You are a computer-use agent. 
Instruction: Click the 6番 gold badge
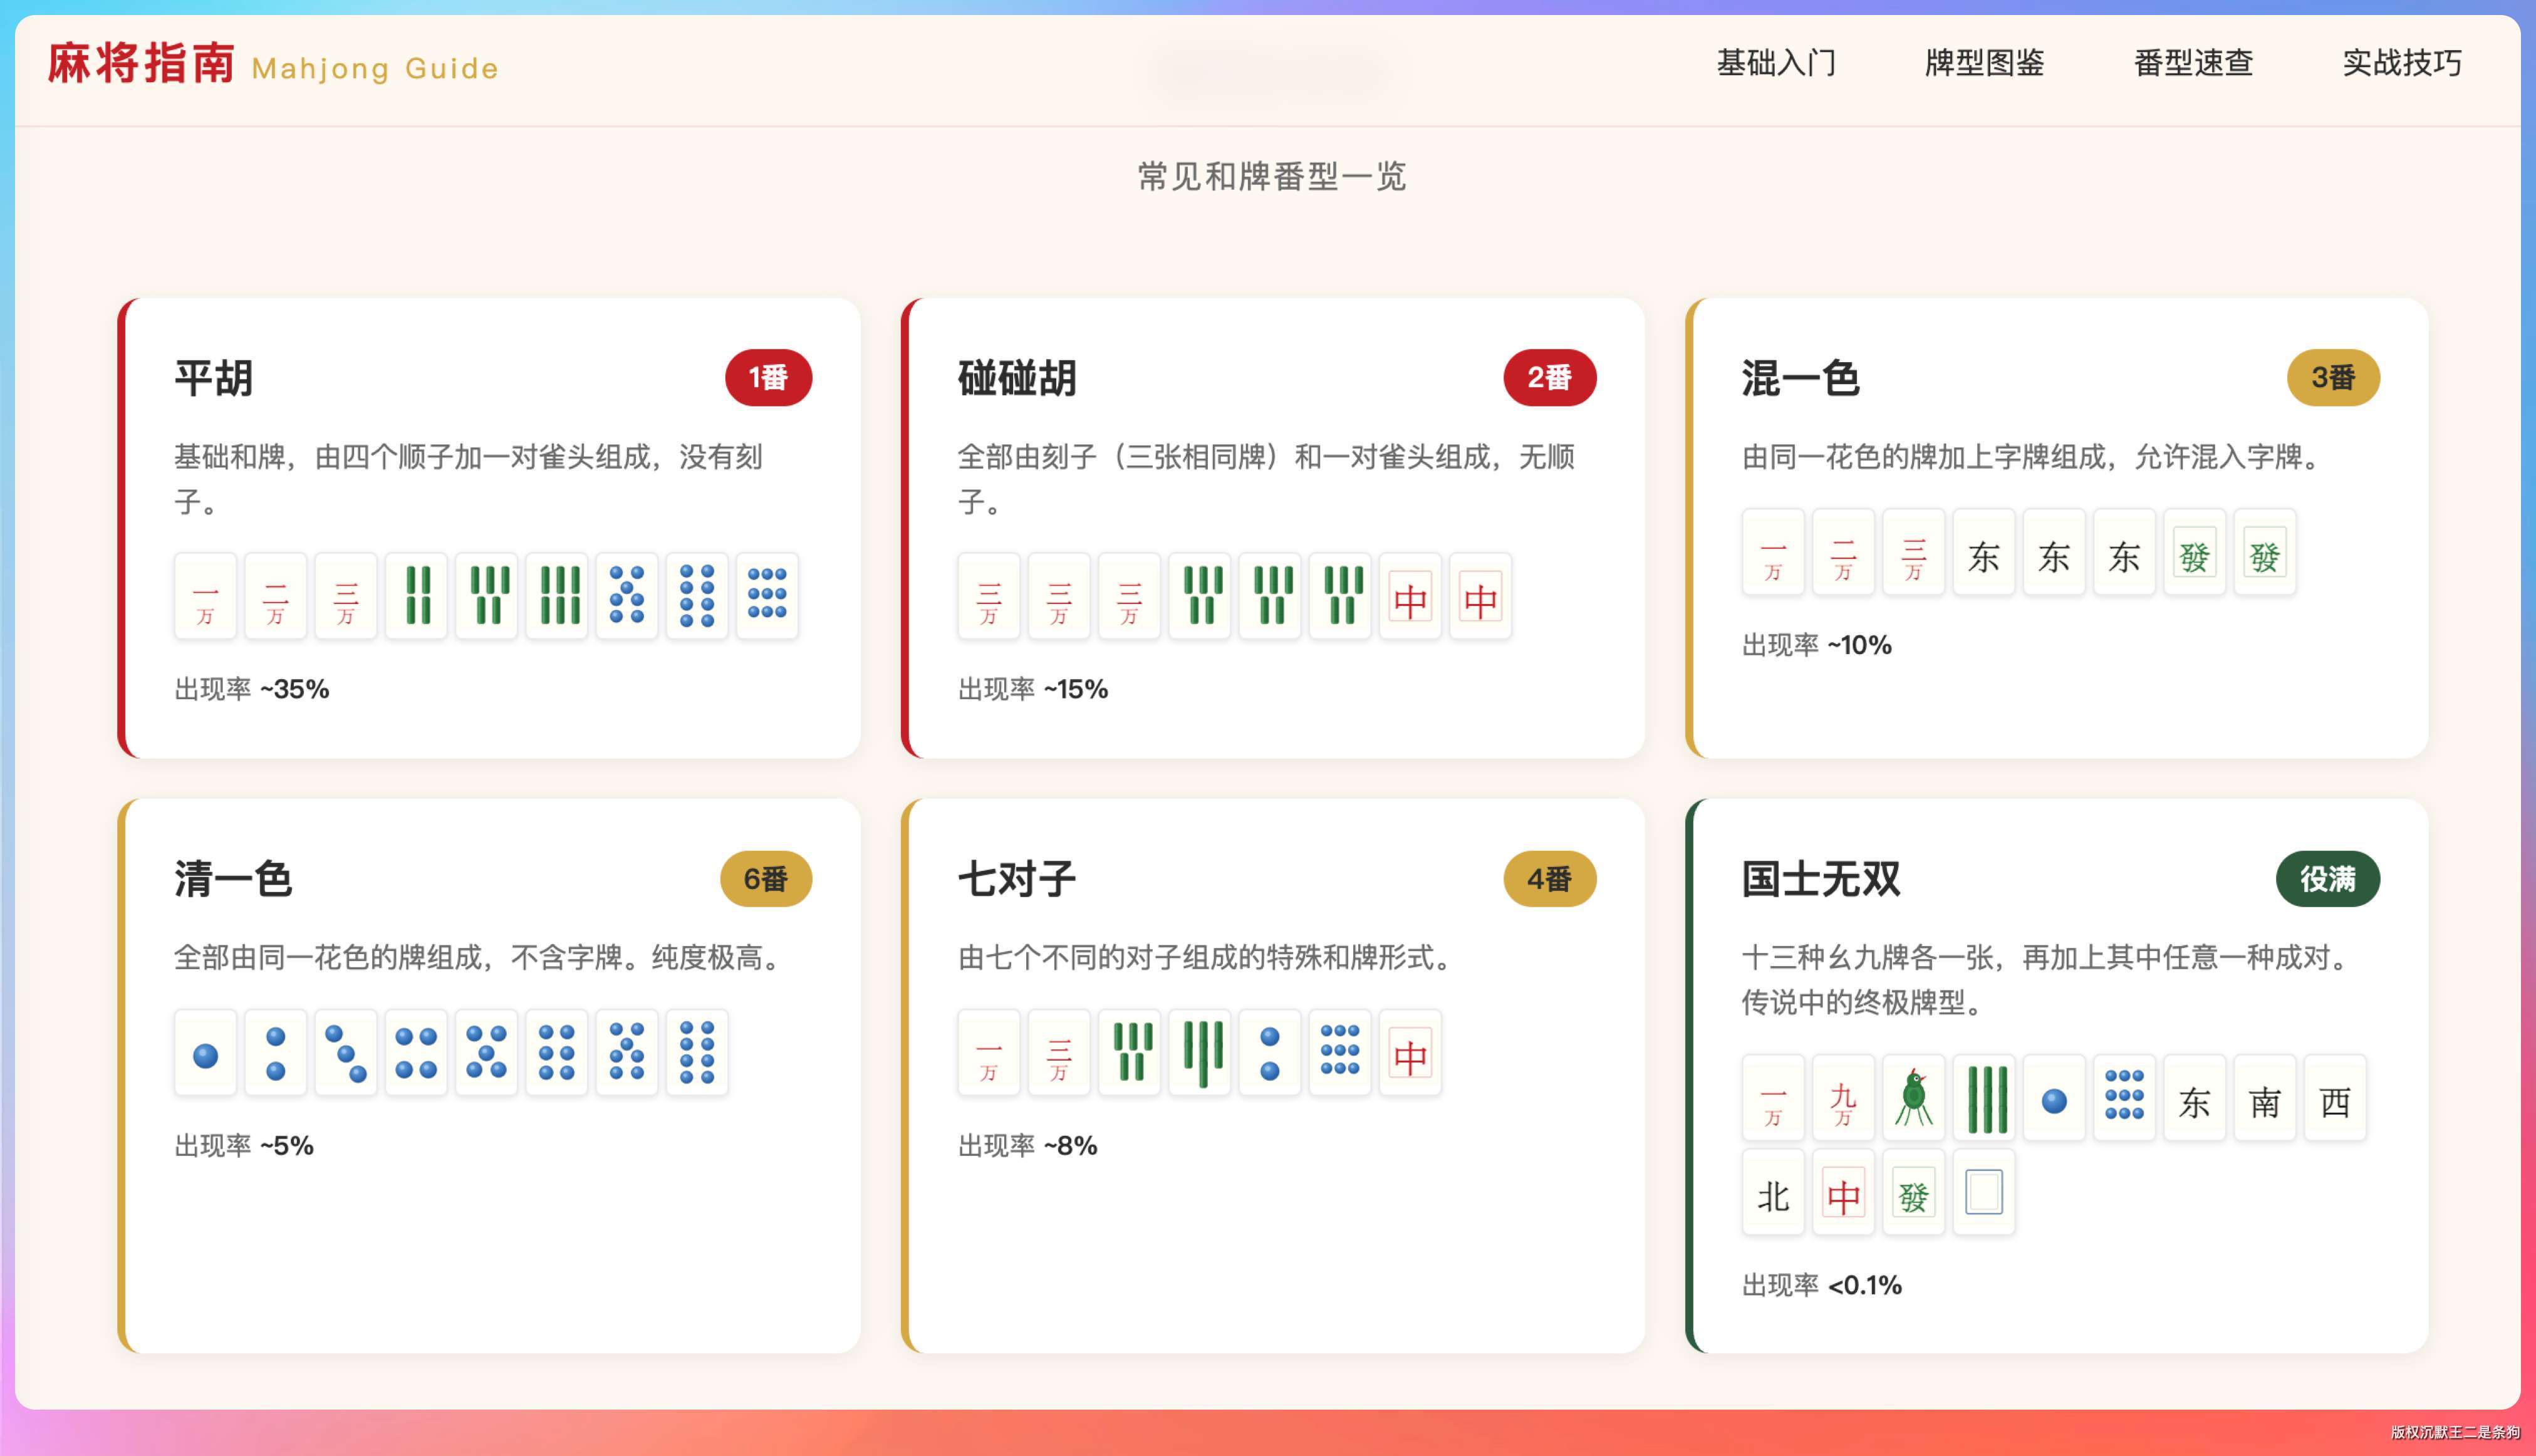click(x=766, y=878)
